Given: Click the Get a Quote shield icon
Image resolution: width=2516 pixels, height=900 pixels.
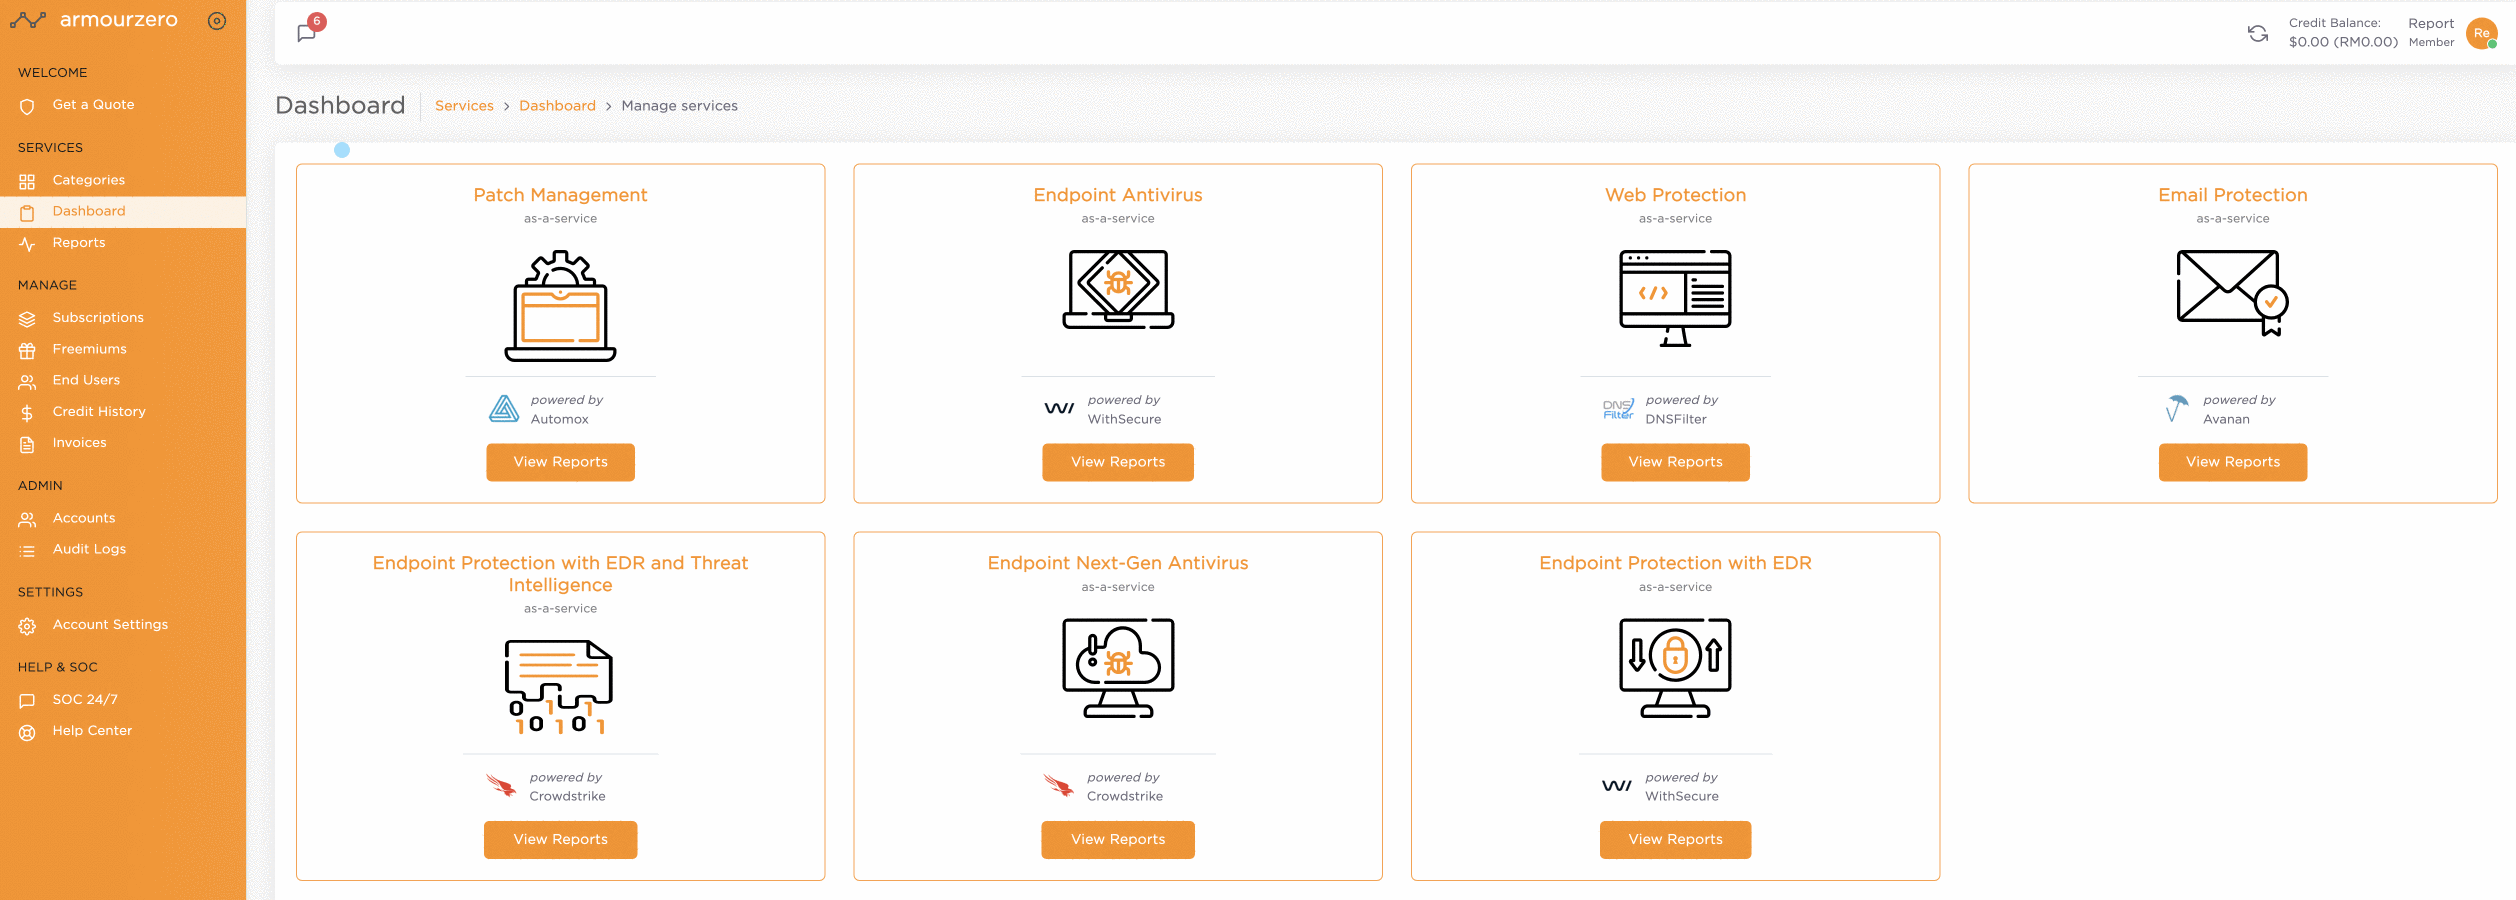Looking at the screenshot, I should (x=27, y=107).
